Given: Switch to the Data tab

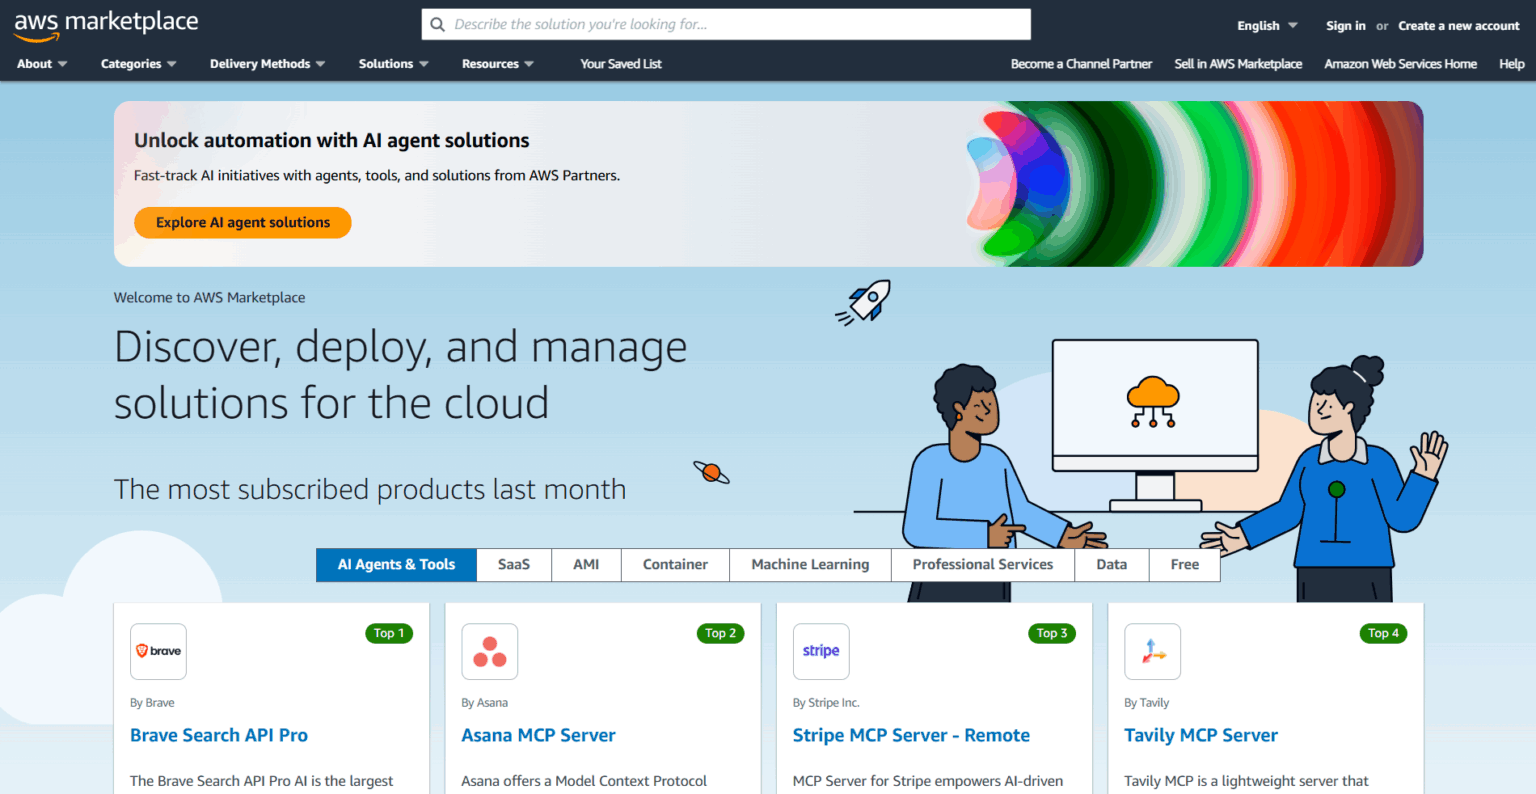Looking at the screenshot, I should pos(1111,565).
